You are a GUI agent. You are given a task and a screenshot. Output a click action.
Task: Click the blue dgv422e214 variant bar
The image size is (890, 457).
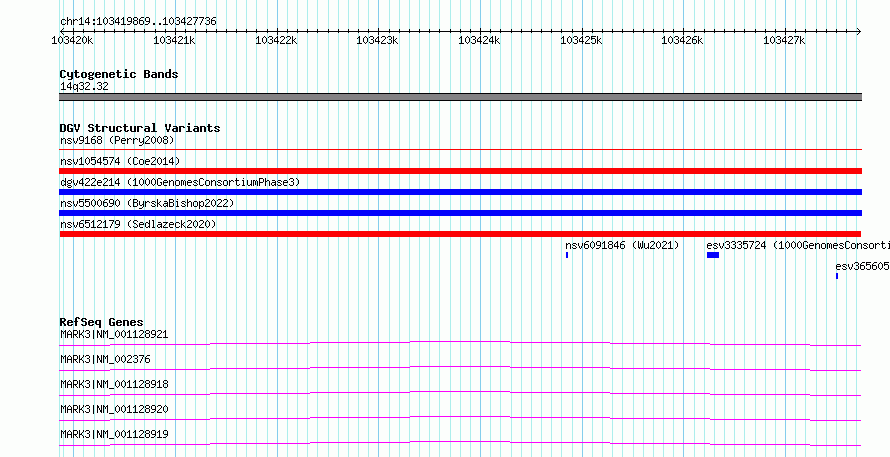pos(460,192)
